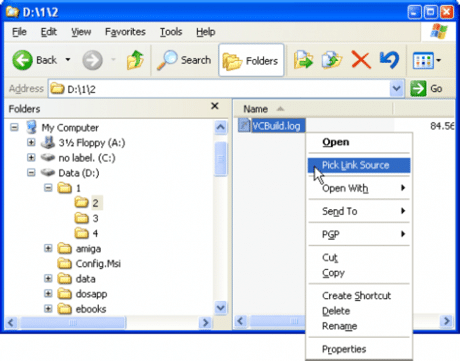The image size is (460, 361).
Task: Collapse folder 1 in the tree
Action: click(48, 188)
